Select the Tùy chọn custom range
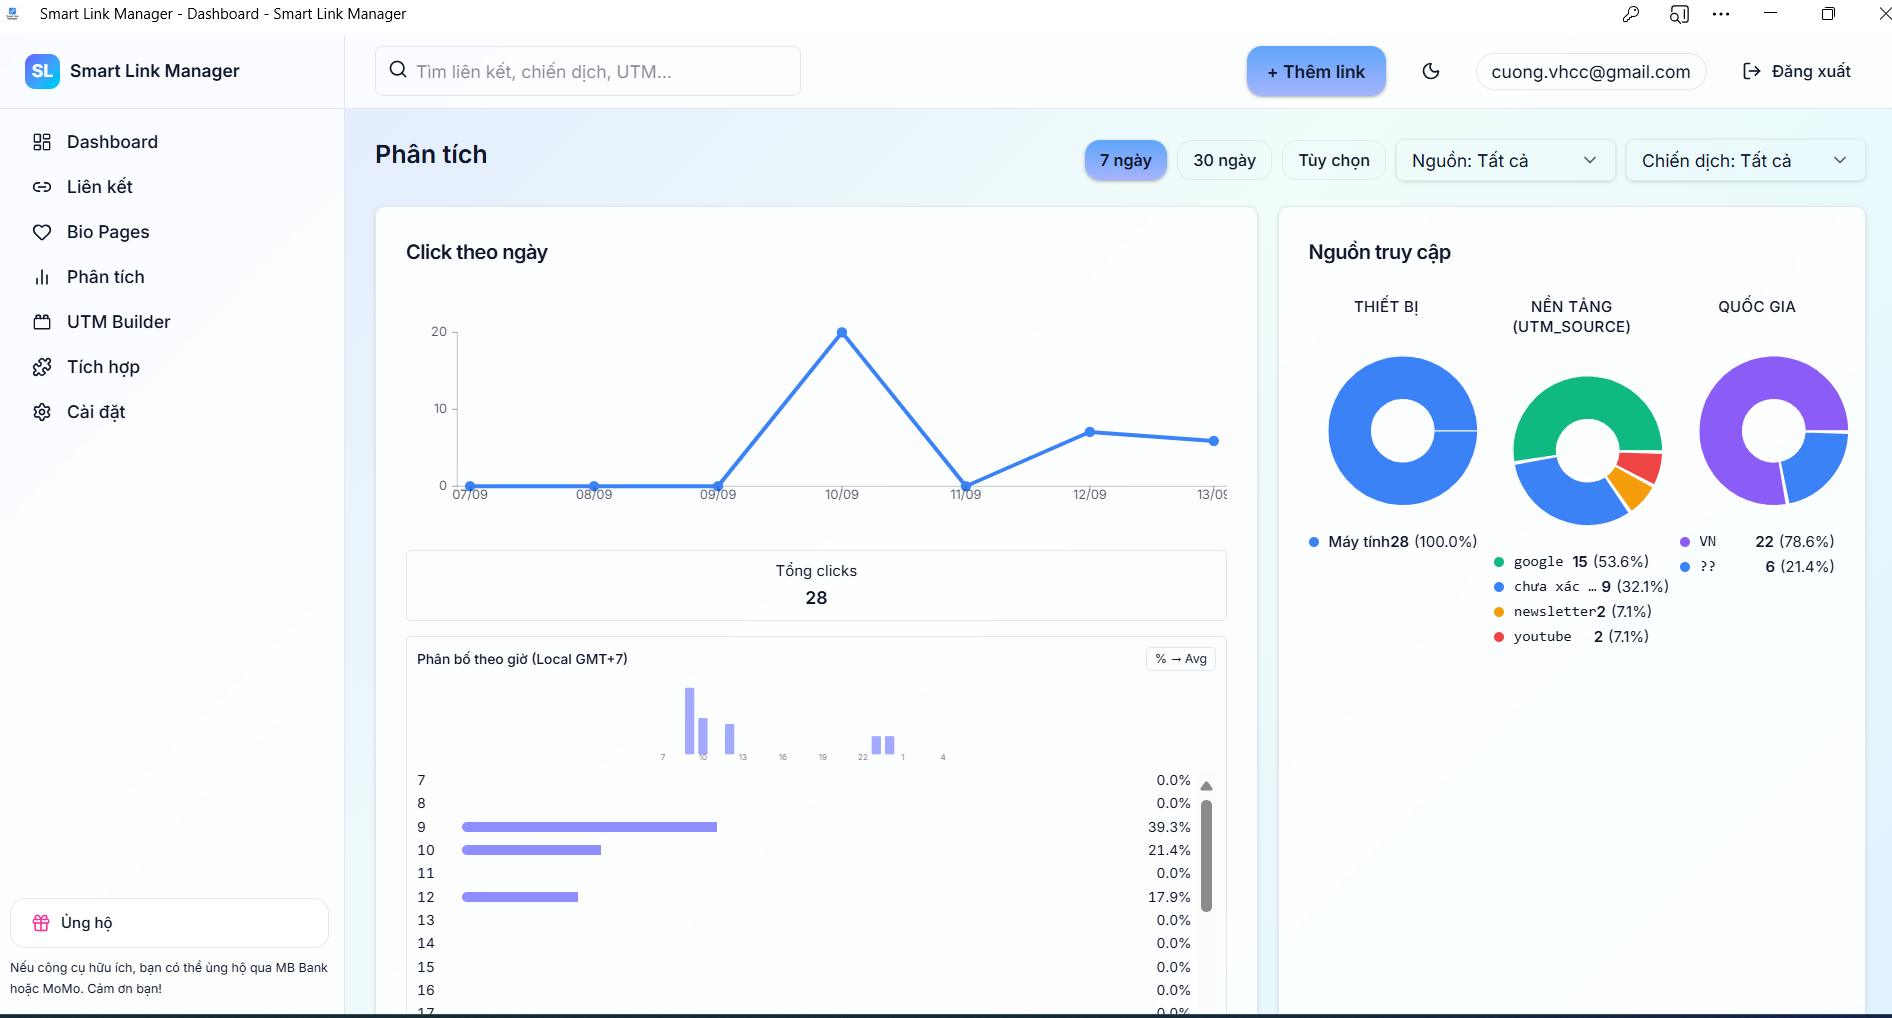The width and height of the screenshot is (1892, 1018). [1334, 160]
